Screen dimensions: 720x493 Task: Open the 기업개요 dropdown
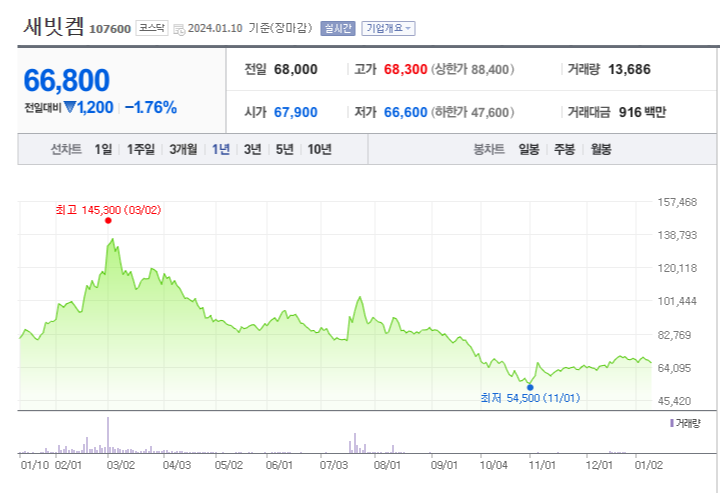pos(388,28)
